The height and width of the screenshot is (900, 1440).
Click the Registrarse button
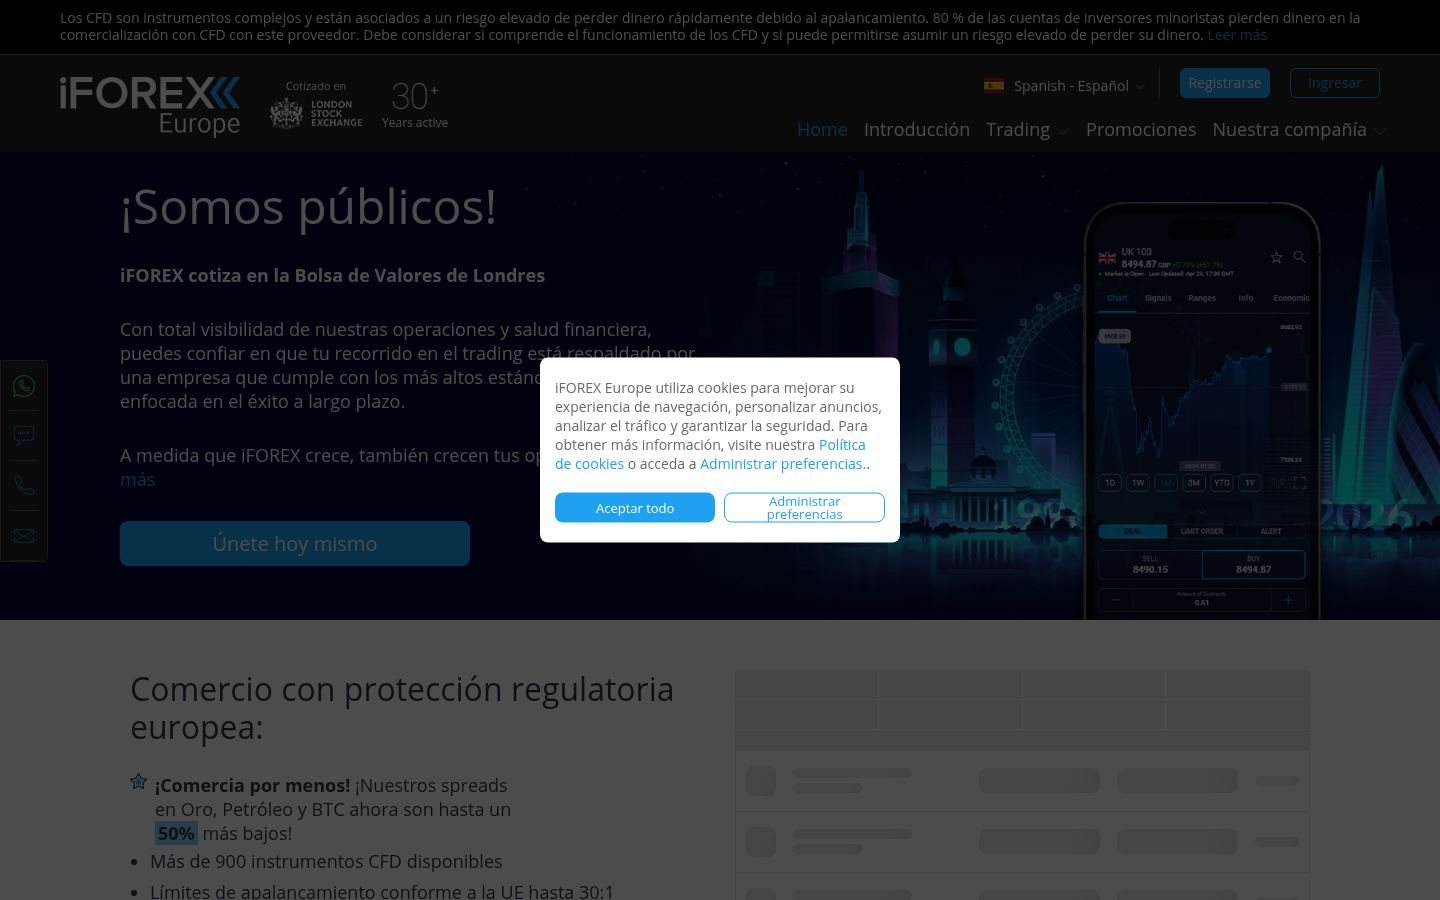pos(1225,83)
